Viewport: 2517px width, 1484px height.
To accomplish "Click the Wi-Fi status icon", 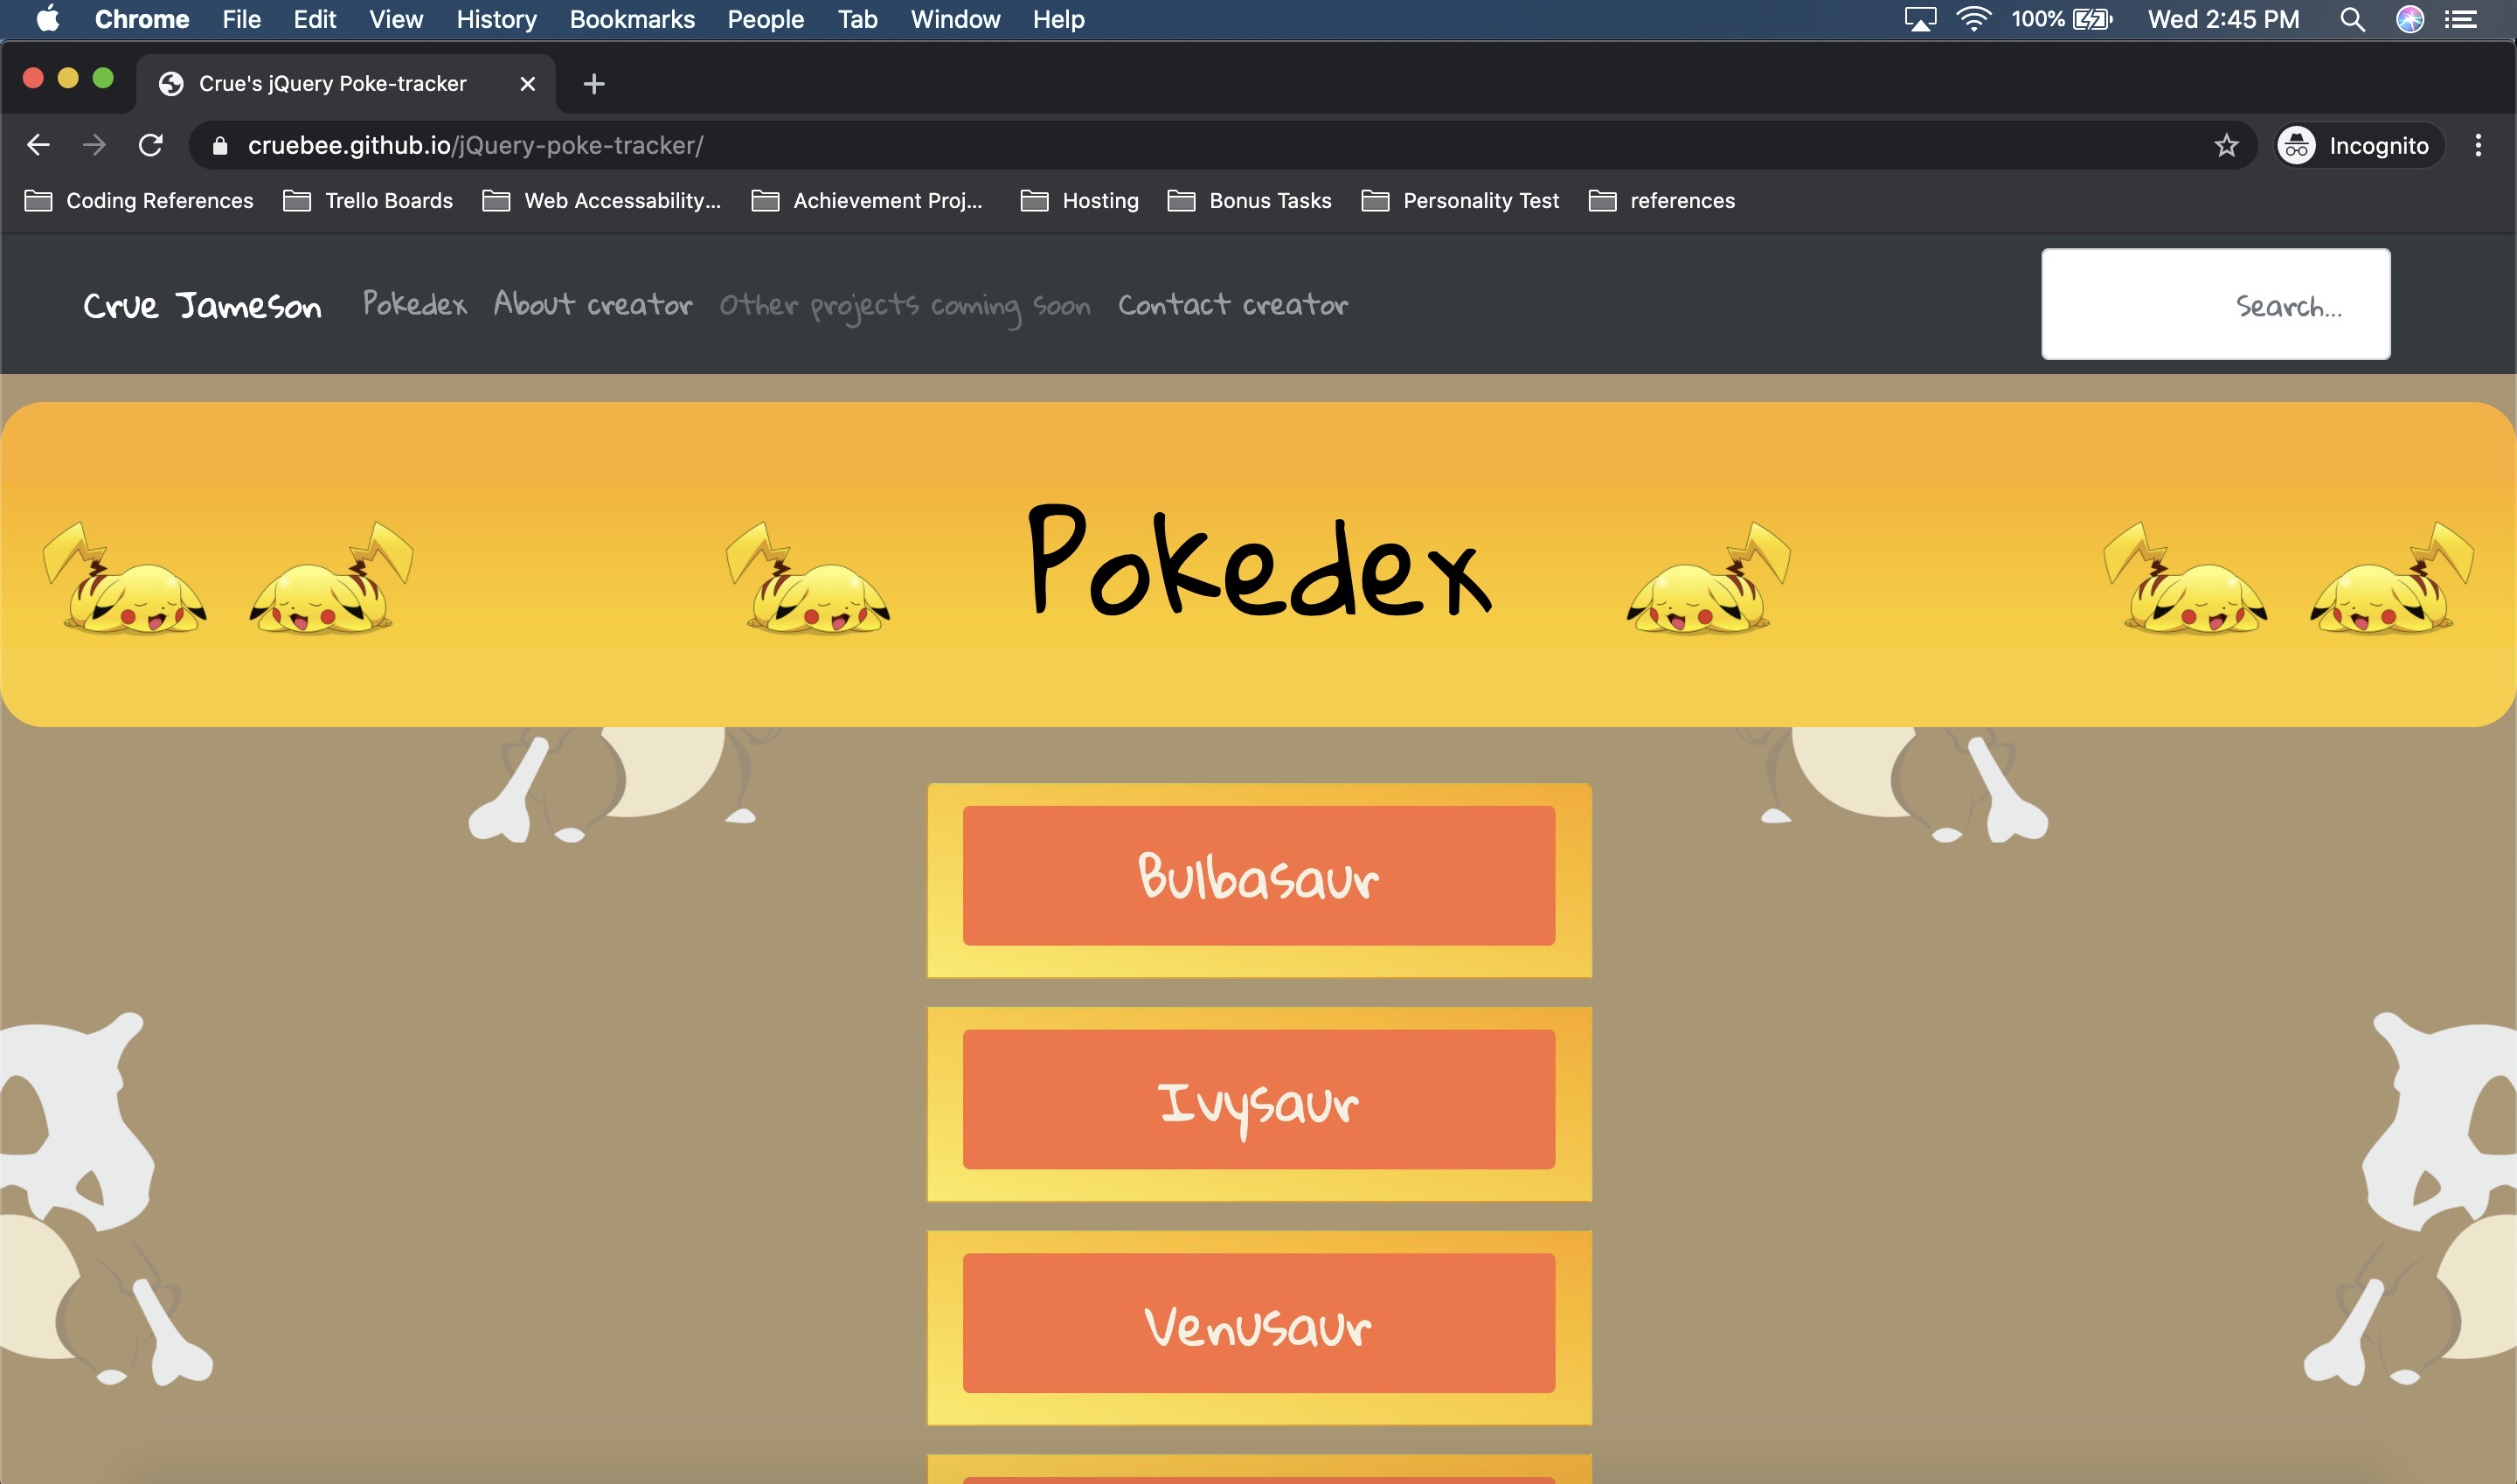I will point(1973,19).
